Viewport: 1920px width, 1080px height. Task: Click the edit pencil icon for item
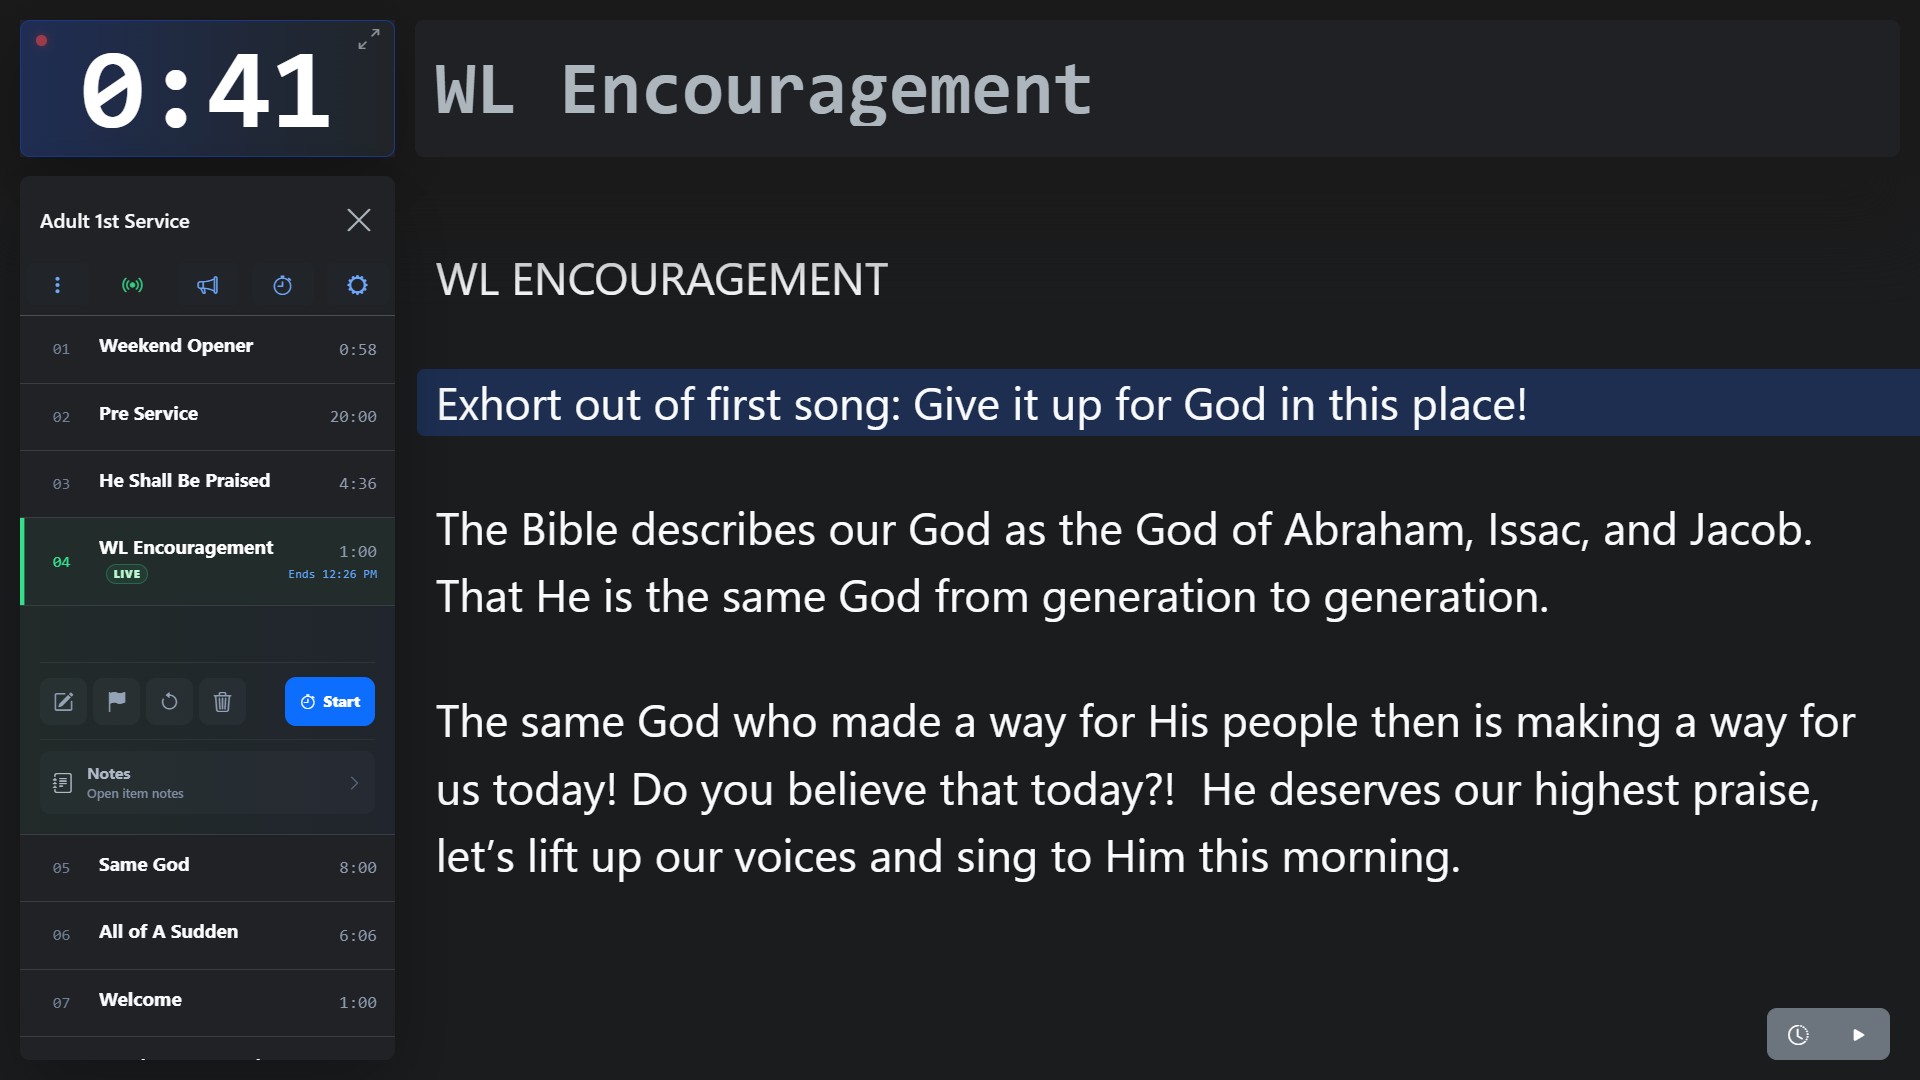pos(63,702)
